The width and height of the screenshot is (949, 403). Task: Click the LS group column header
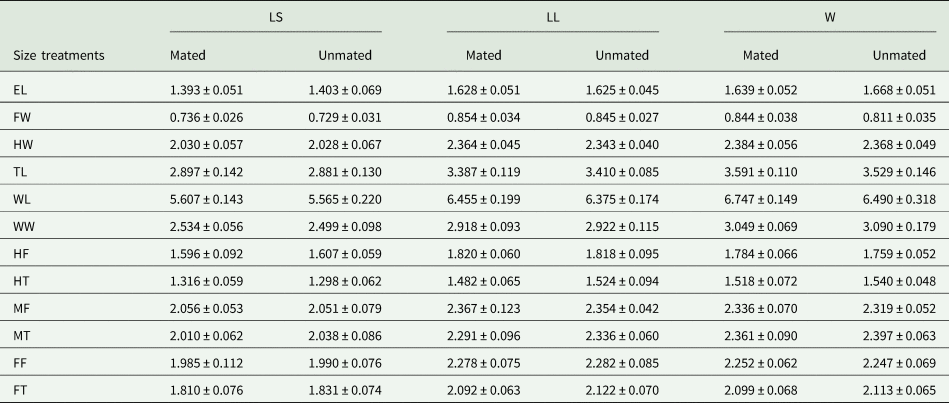tap(275, 18)
